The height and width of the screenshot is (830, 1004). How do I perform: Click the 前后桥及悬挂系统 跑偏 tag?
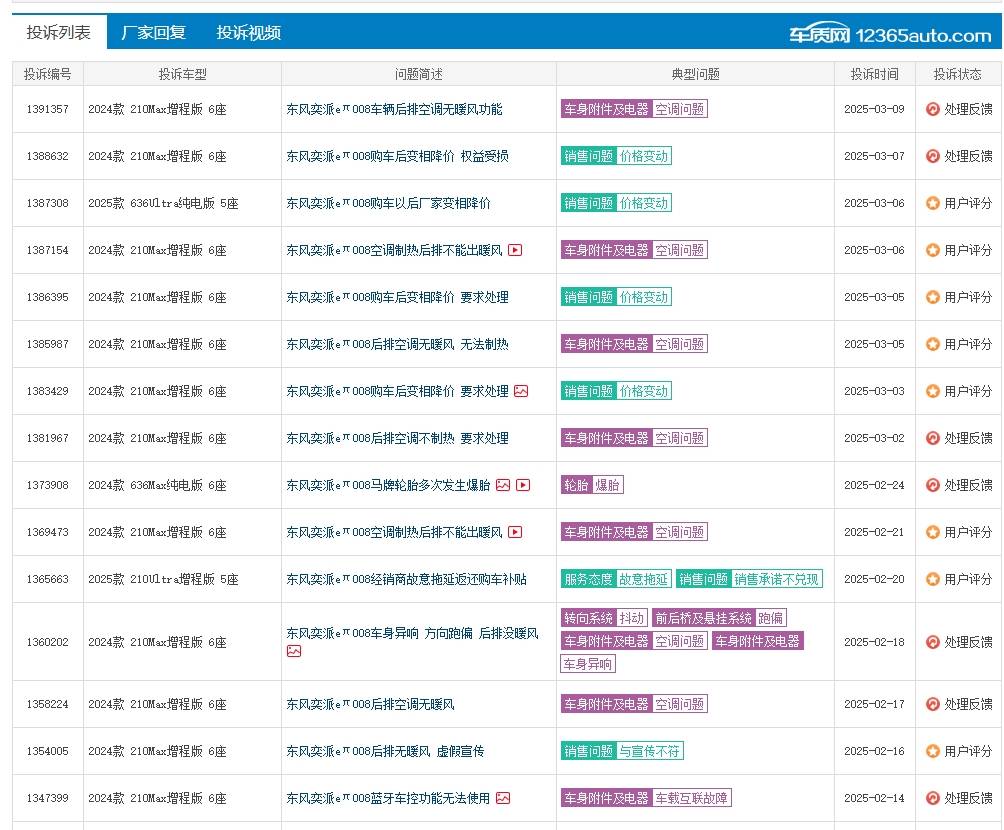point(719,618)
